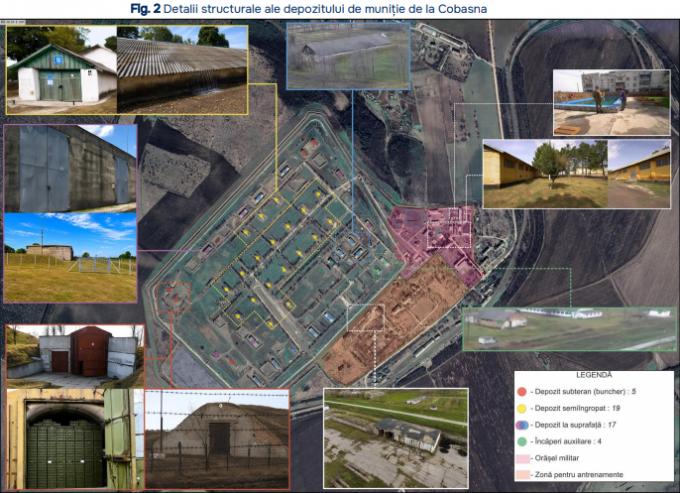Open the concrete wall with metal doors photo

coord(70,168)
